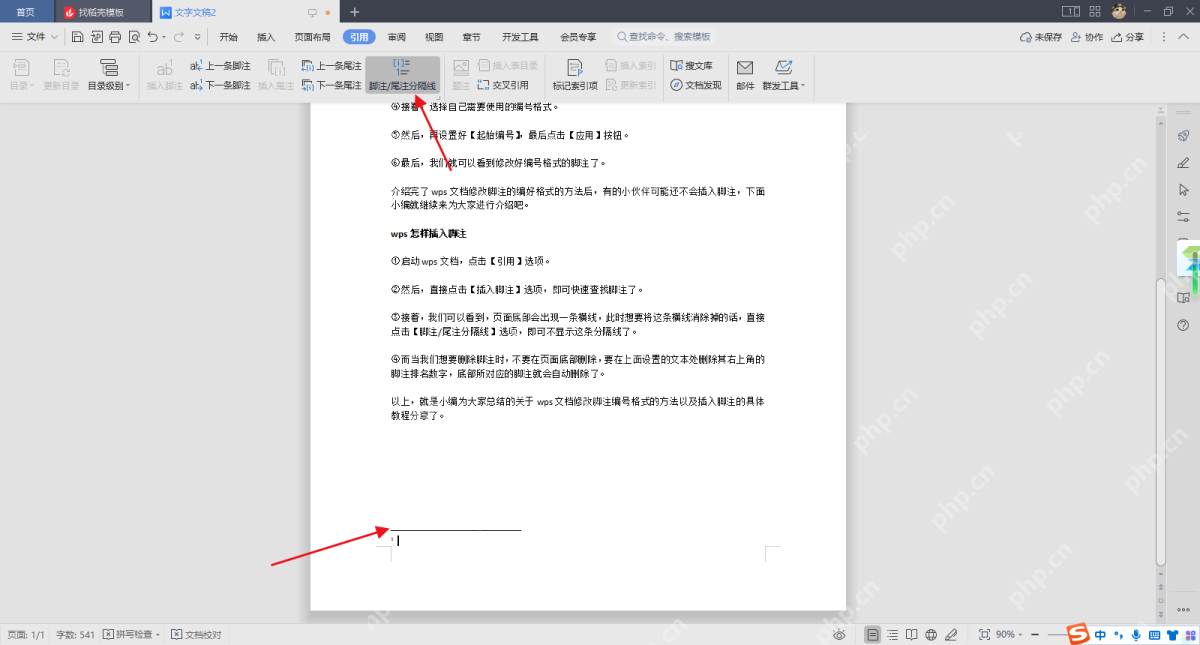Click the settings sliders icon in right sidebar
The width and height of the screenshot is (1200, 645).
tap(1184, 216)
